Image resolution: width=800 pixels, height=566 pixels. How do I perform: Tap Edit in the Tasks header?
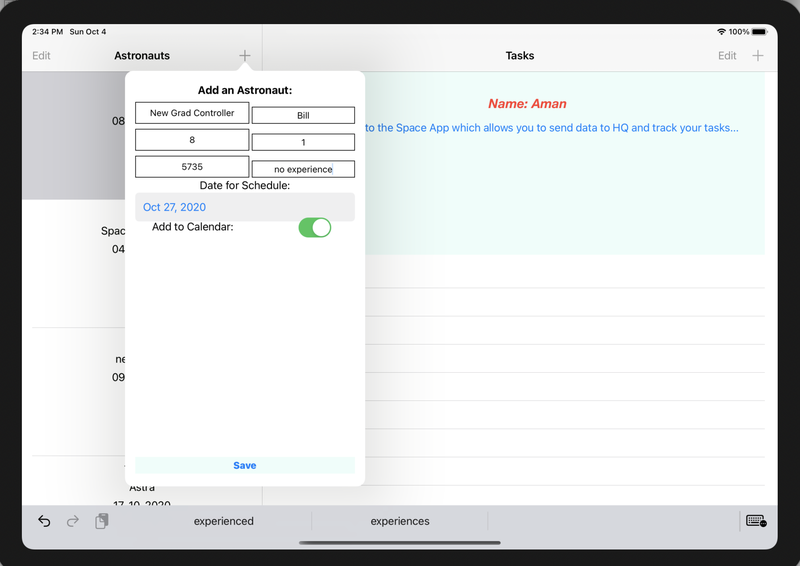pyautogui.click(x=727, y=56)
